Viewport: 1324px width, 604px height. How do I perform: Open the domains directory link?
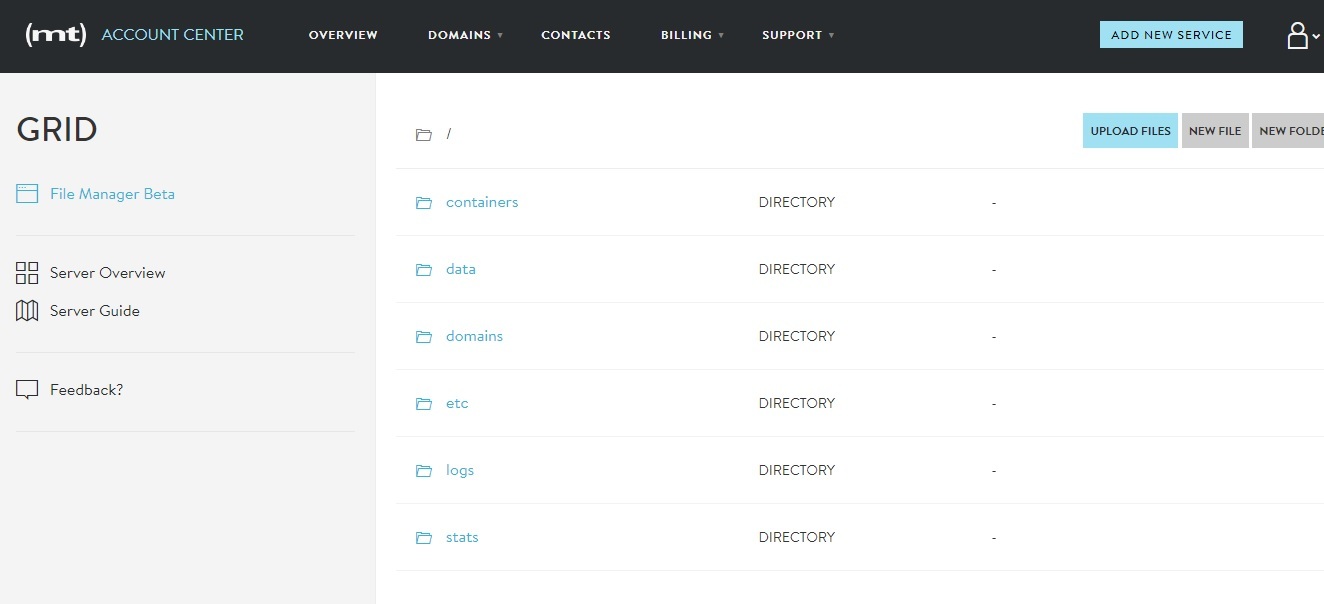click(474, 336)
